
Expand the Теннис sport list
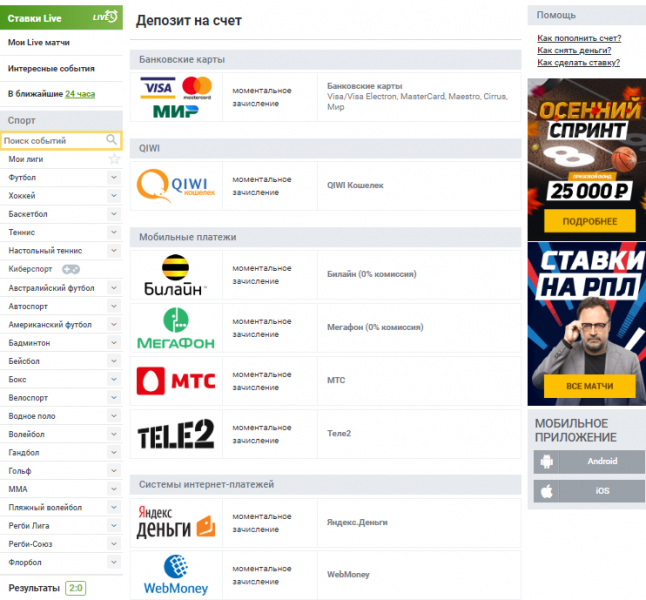(x=114, y=232)
